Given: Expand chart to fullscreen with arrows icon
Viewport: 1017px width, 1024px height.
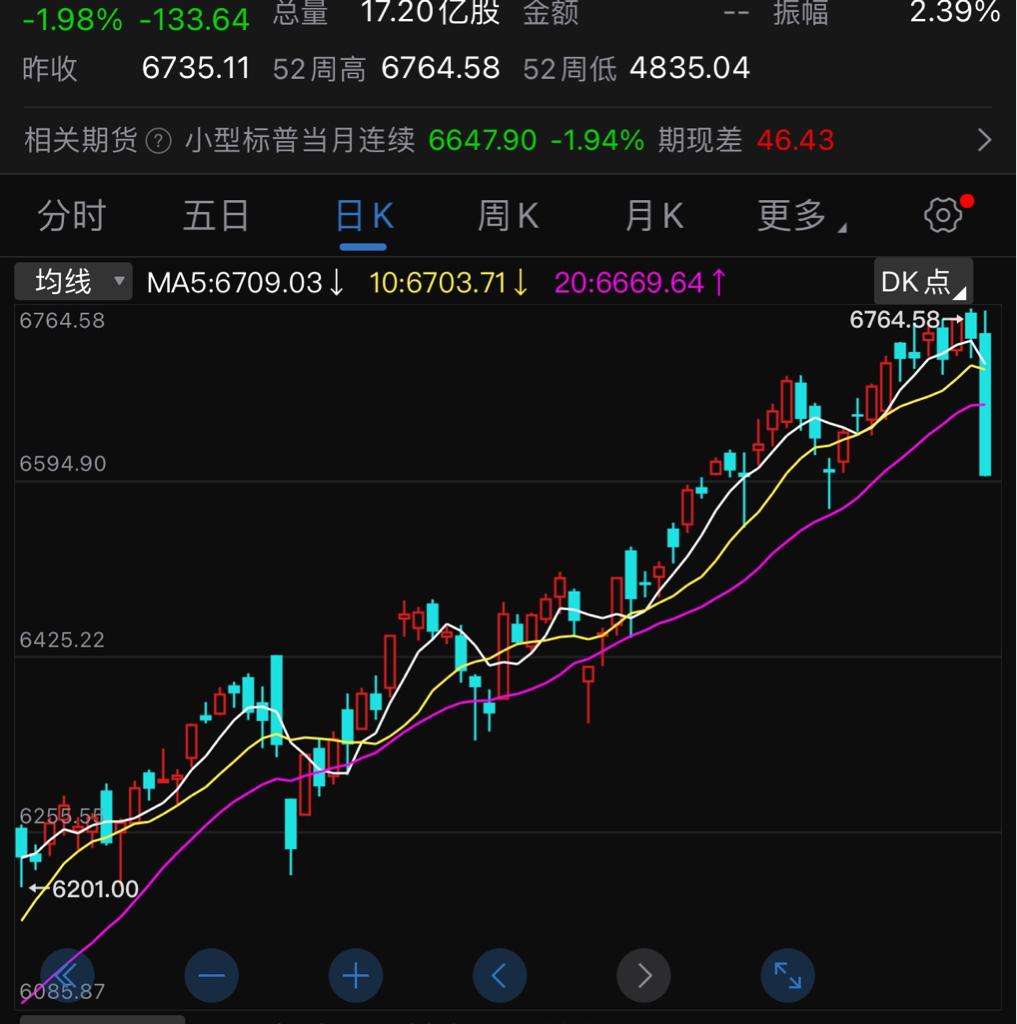Looking at the screenshot, I should tap(788, 976).
